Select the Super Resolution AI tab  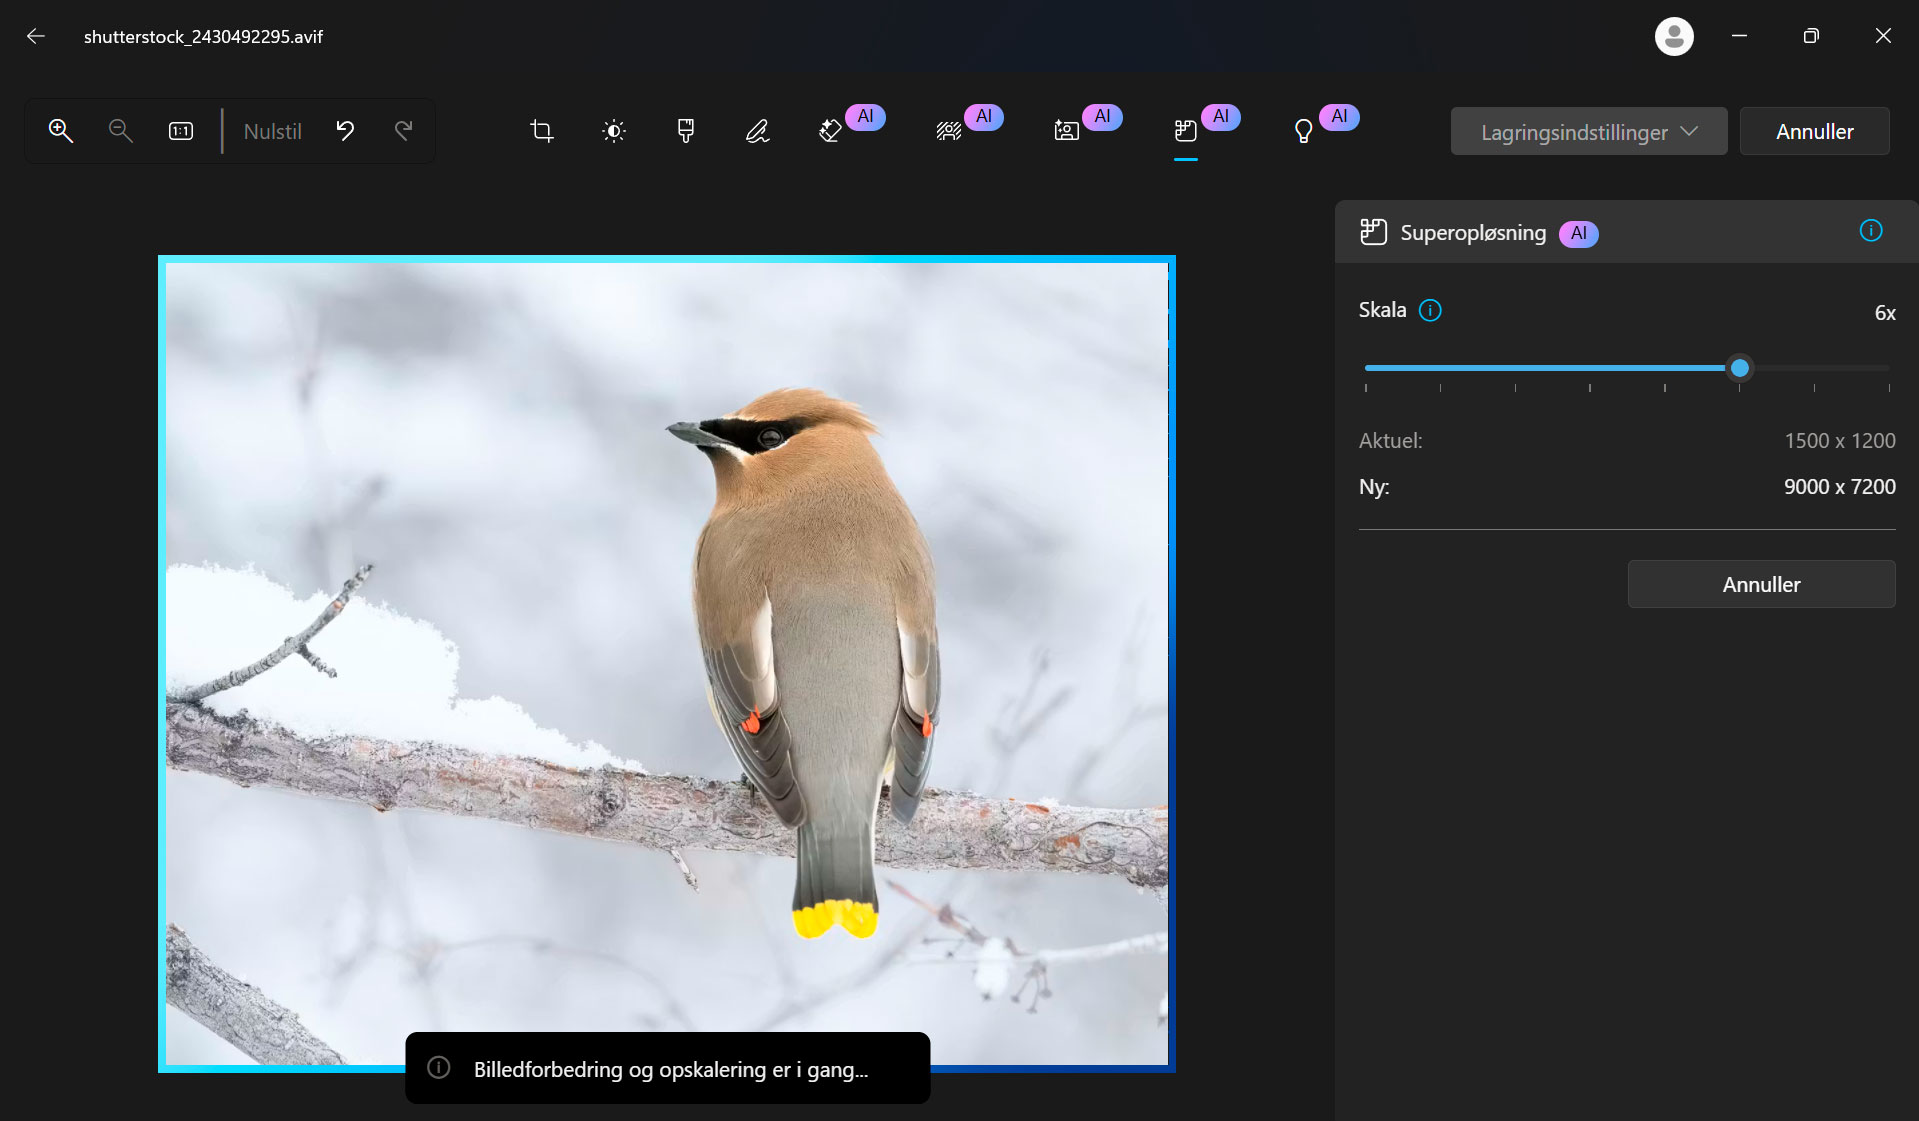pos(1186,131)
